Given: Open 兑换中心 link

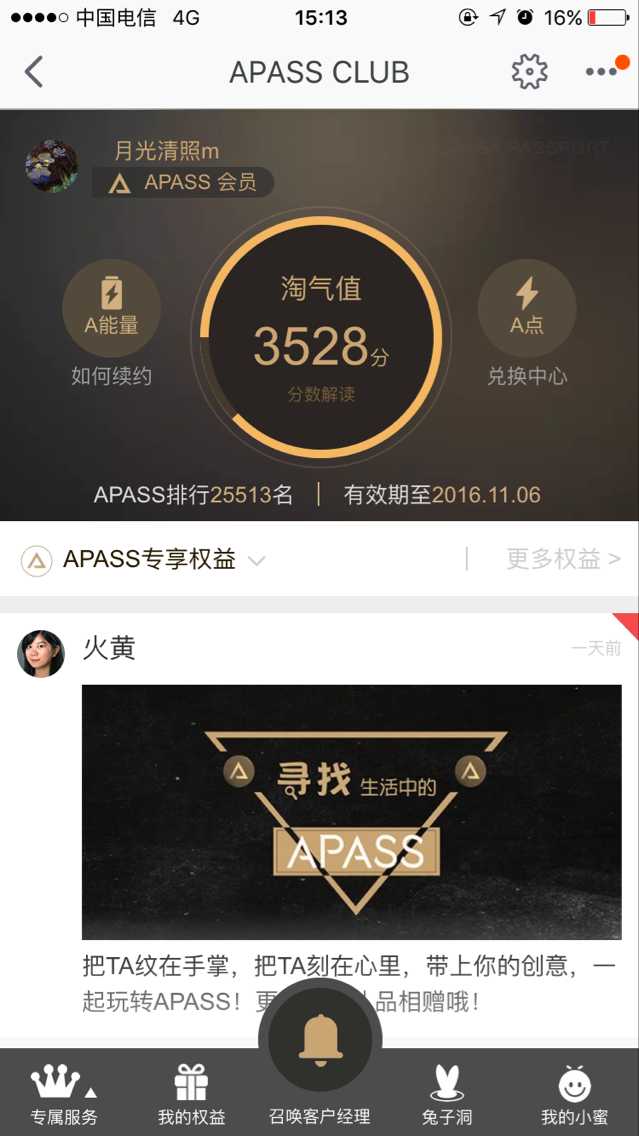Looking at the screenshot, I should [x=527, y=377].
